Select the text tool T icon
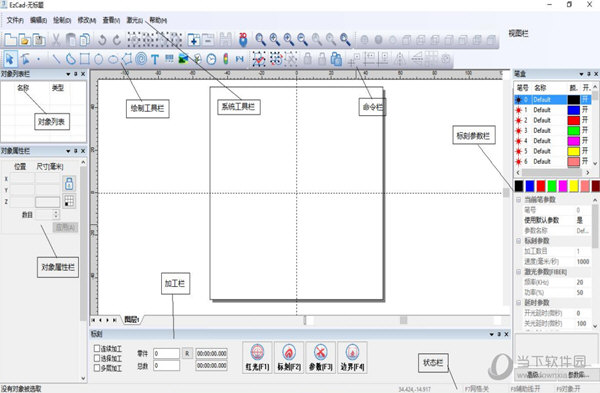Image resolution: width=600 pixels, height=393 pixels. (x=155, y=59)
